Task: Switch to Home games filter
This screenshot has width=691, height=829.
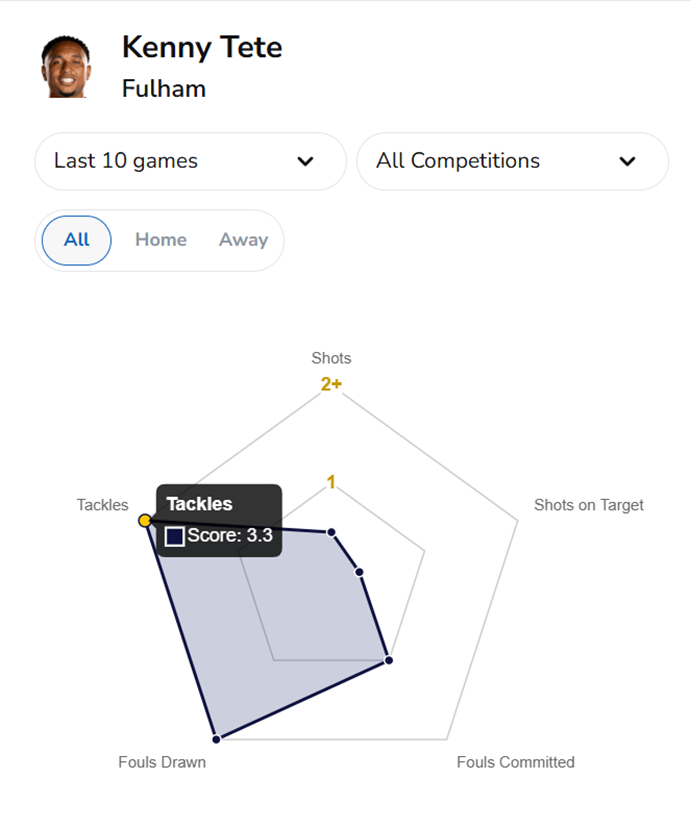Action: pos(161,240)
